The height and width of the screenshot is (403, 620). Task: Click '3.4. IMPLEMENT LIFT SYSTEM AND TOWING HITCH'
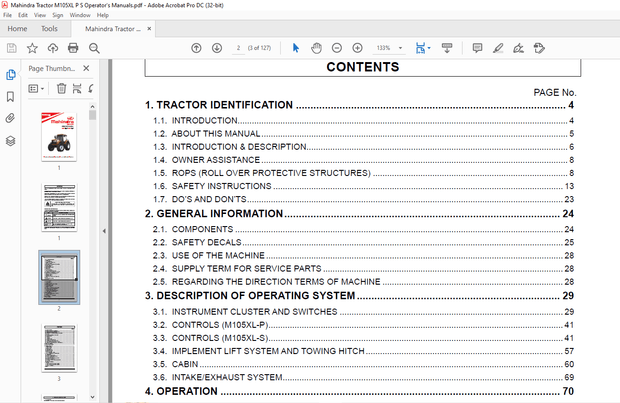(x=259, y=351)
